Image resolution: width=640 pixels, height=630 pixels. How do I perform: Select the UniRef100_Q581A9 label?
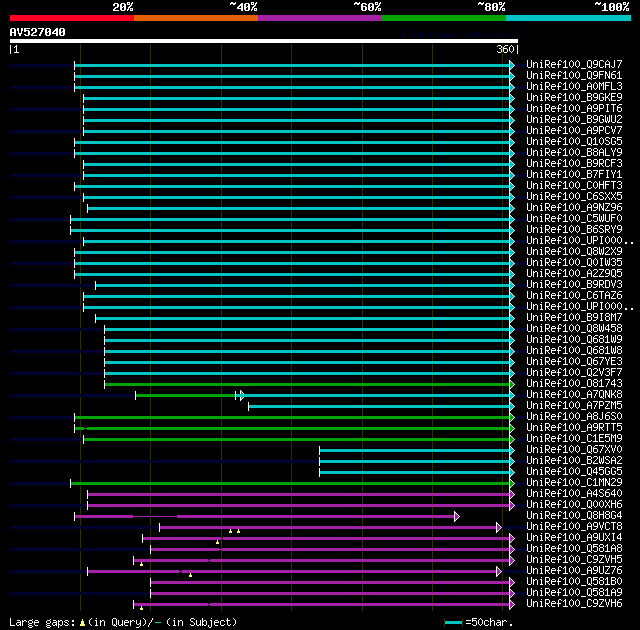click(x=574, y=593)
